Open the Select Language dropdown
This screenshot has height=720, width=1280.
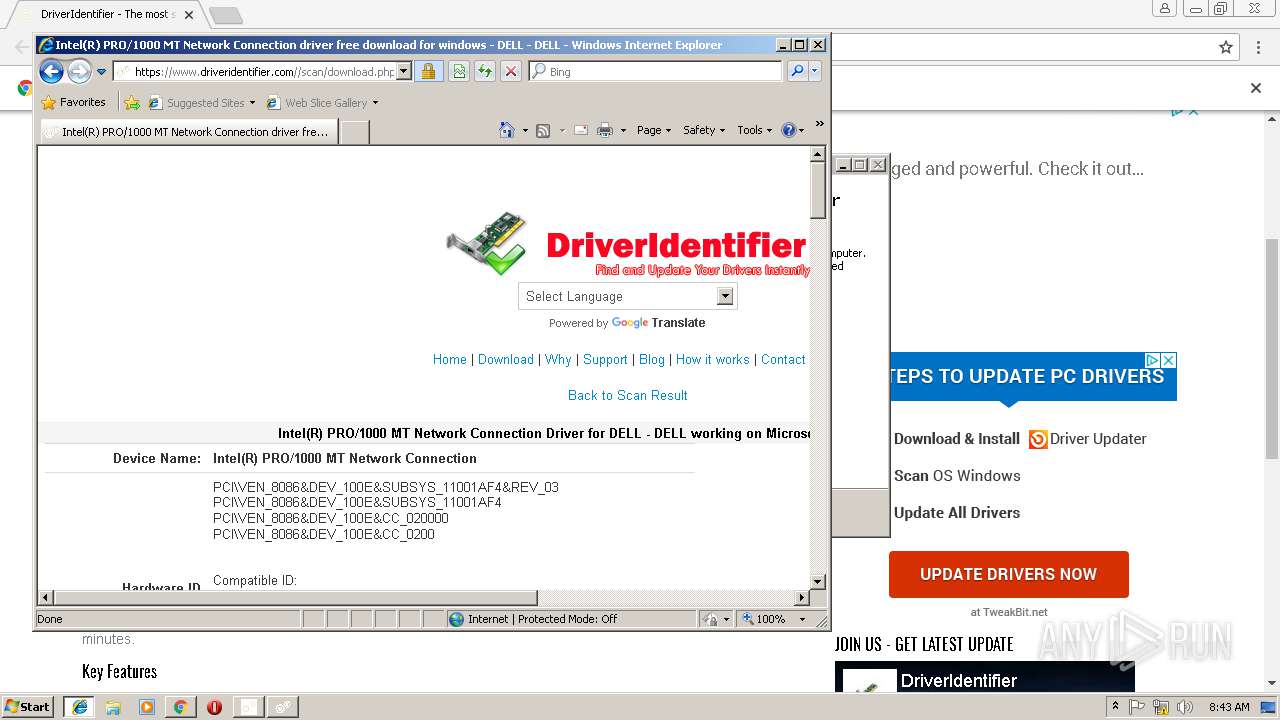coord(627,296)
